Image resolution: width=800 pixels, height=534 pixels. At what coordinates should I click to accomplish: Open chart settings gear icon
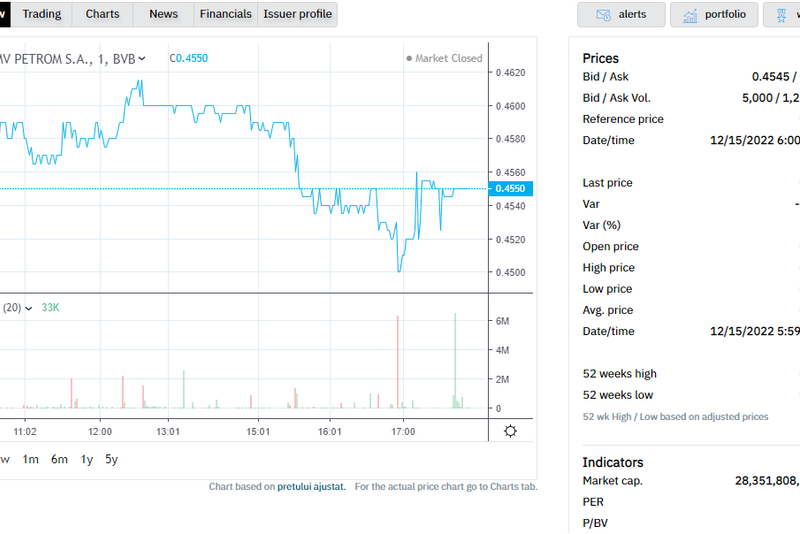coord(511,431)
